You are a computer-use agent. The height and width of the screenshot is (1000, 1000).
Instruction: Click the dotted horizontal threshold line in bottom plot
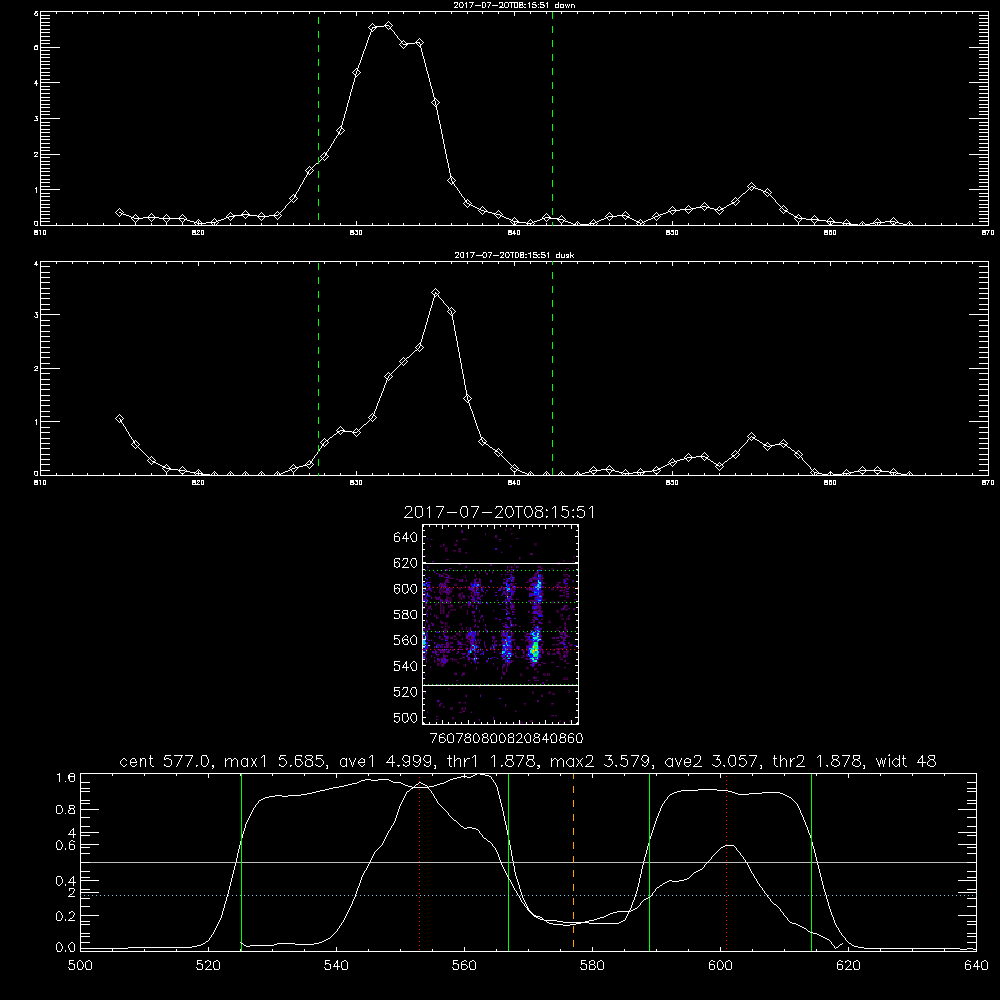pos(529,895)
